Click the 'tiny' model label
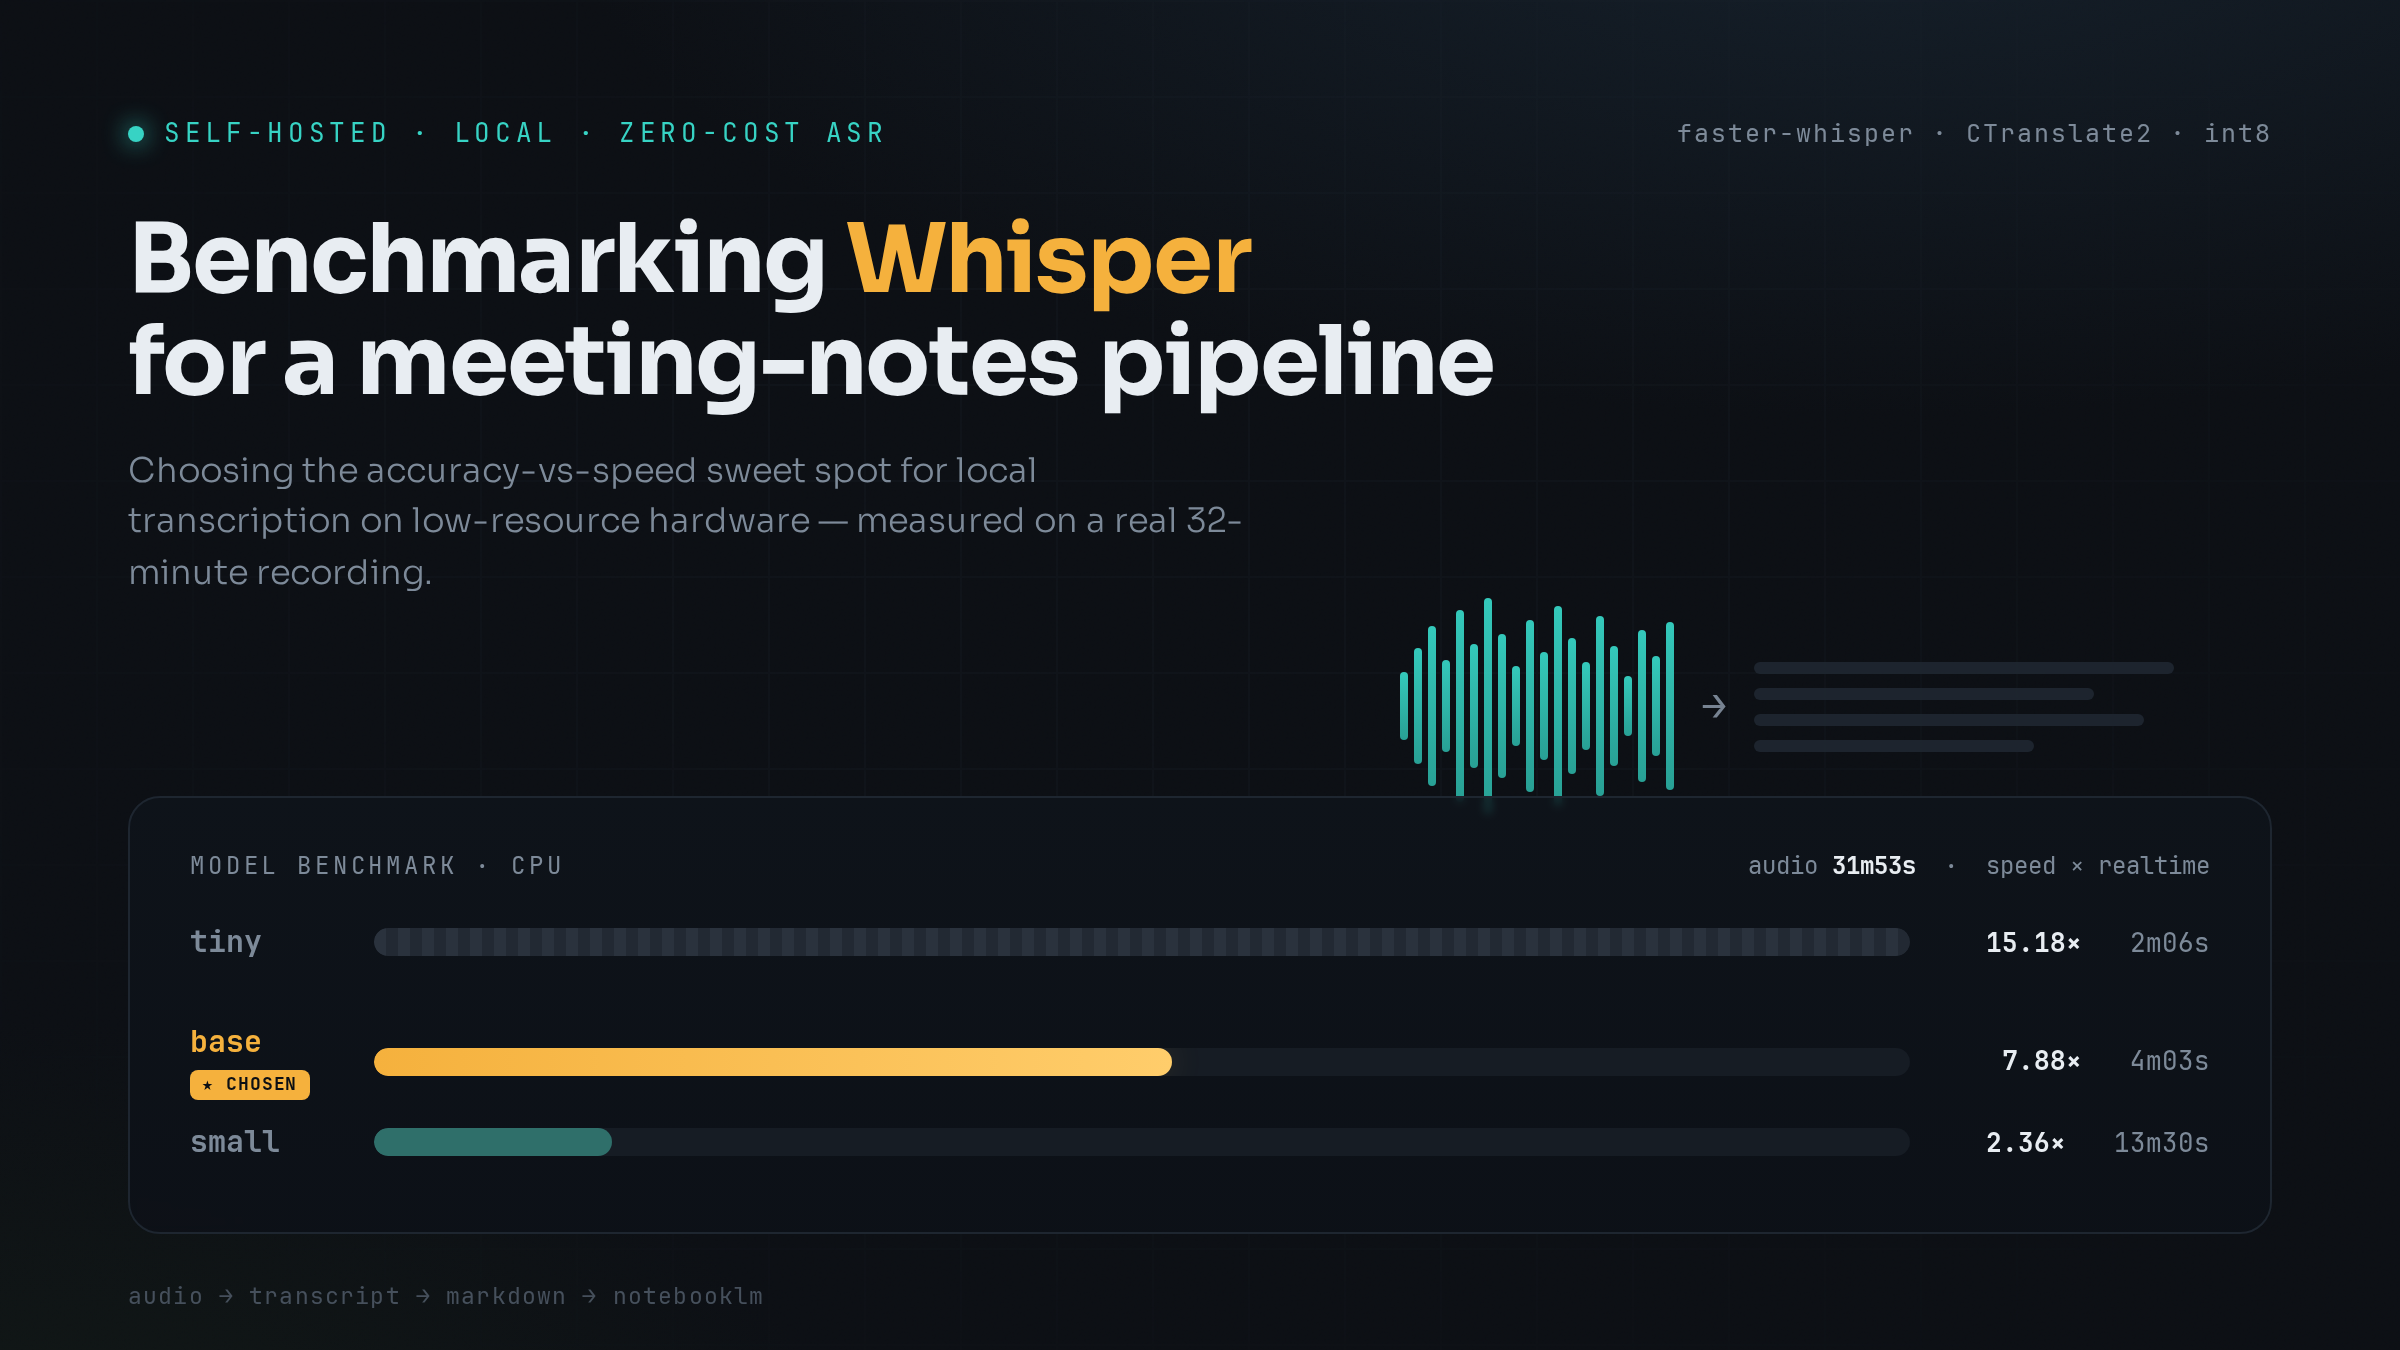This screenshot has height=1350, width=2400. [x=226, y=942]
